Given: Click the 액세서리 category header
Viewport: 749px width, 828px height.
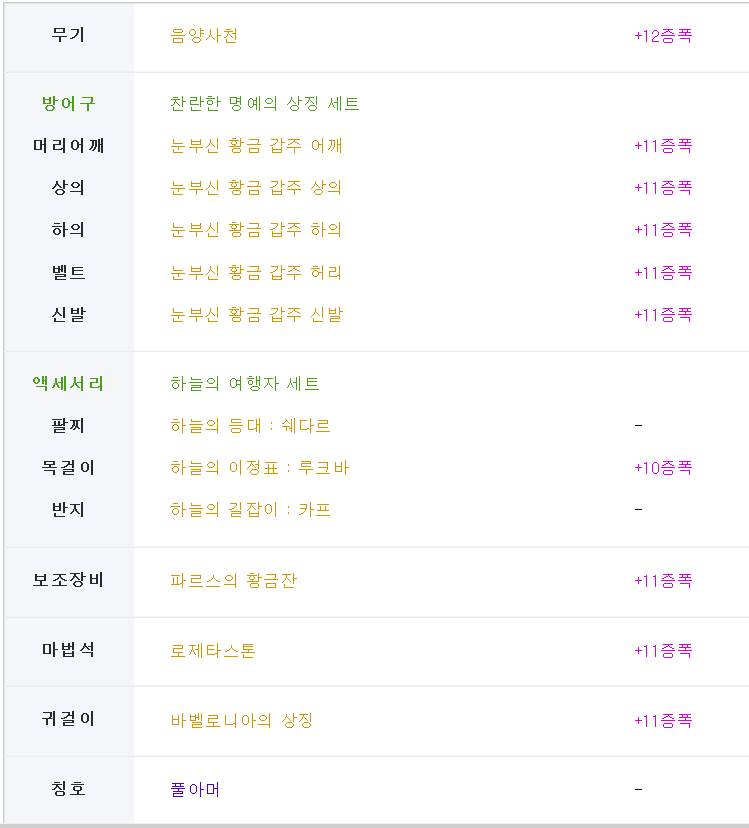Looking at the screenshot, I should click(68, 383).
